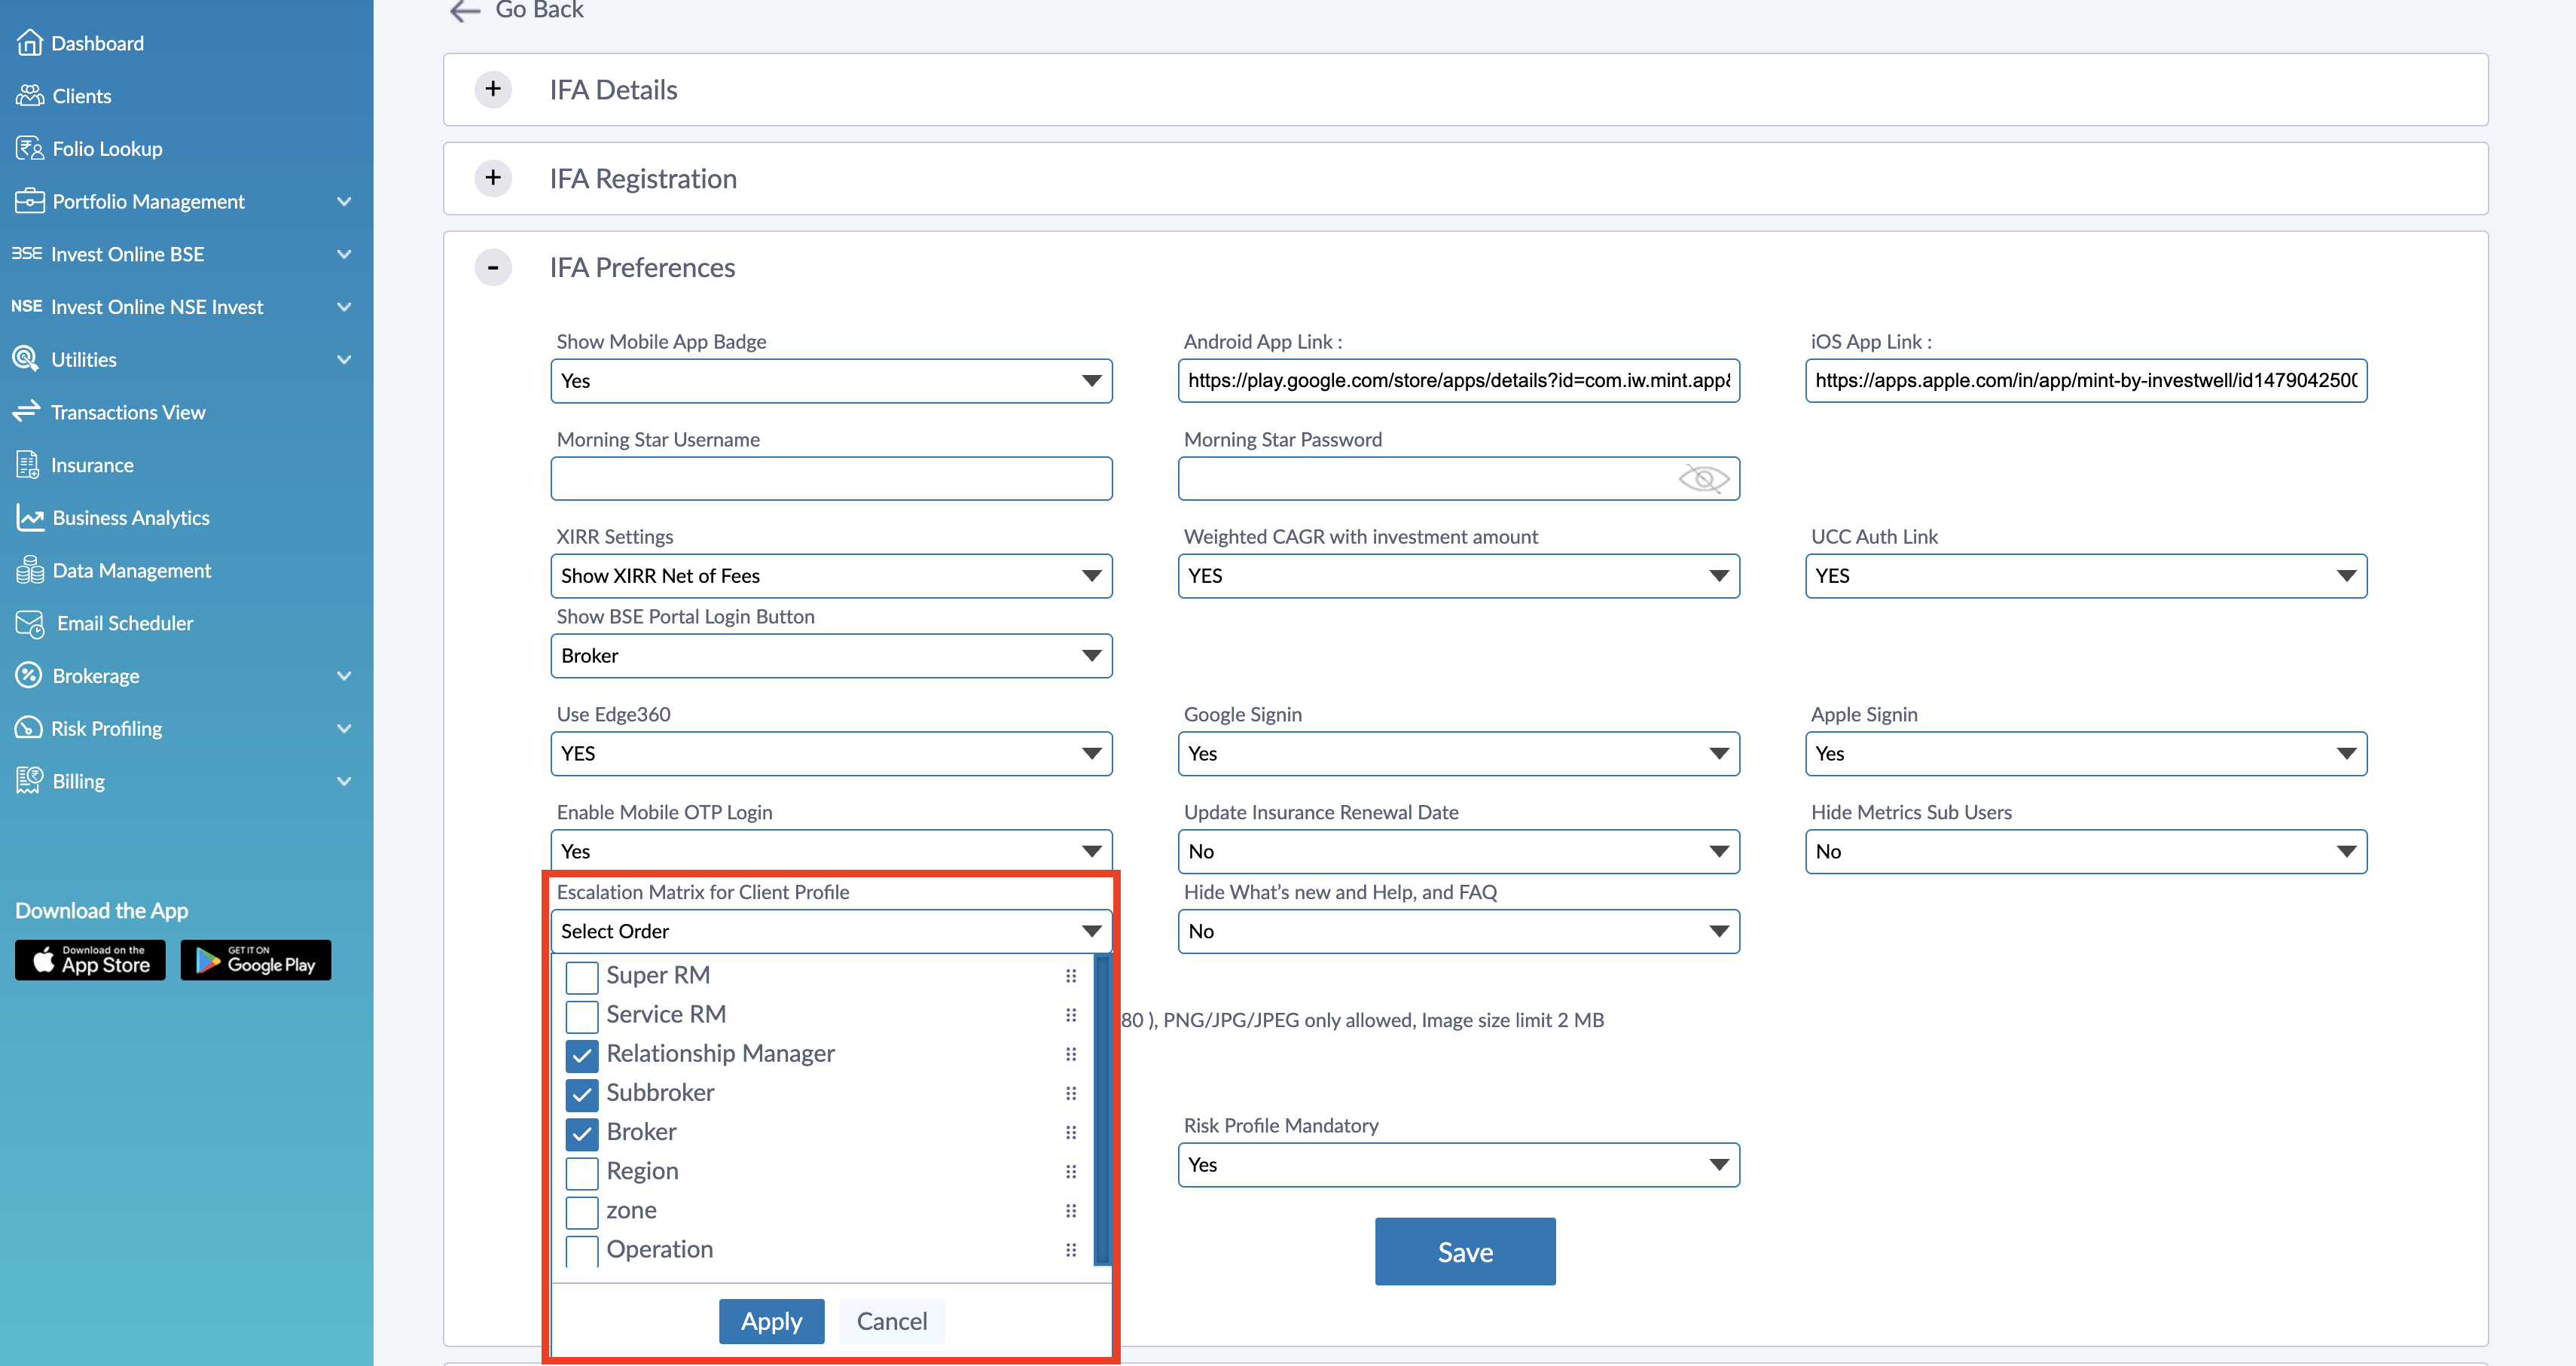
Task: Open the XIRR Settings dropdown
Action: (x=831, y=576)
